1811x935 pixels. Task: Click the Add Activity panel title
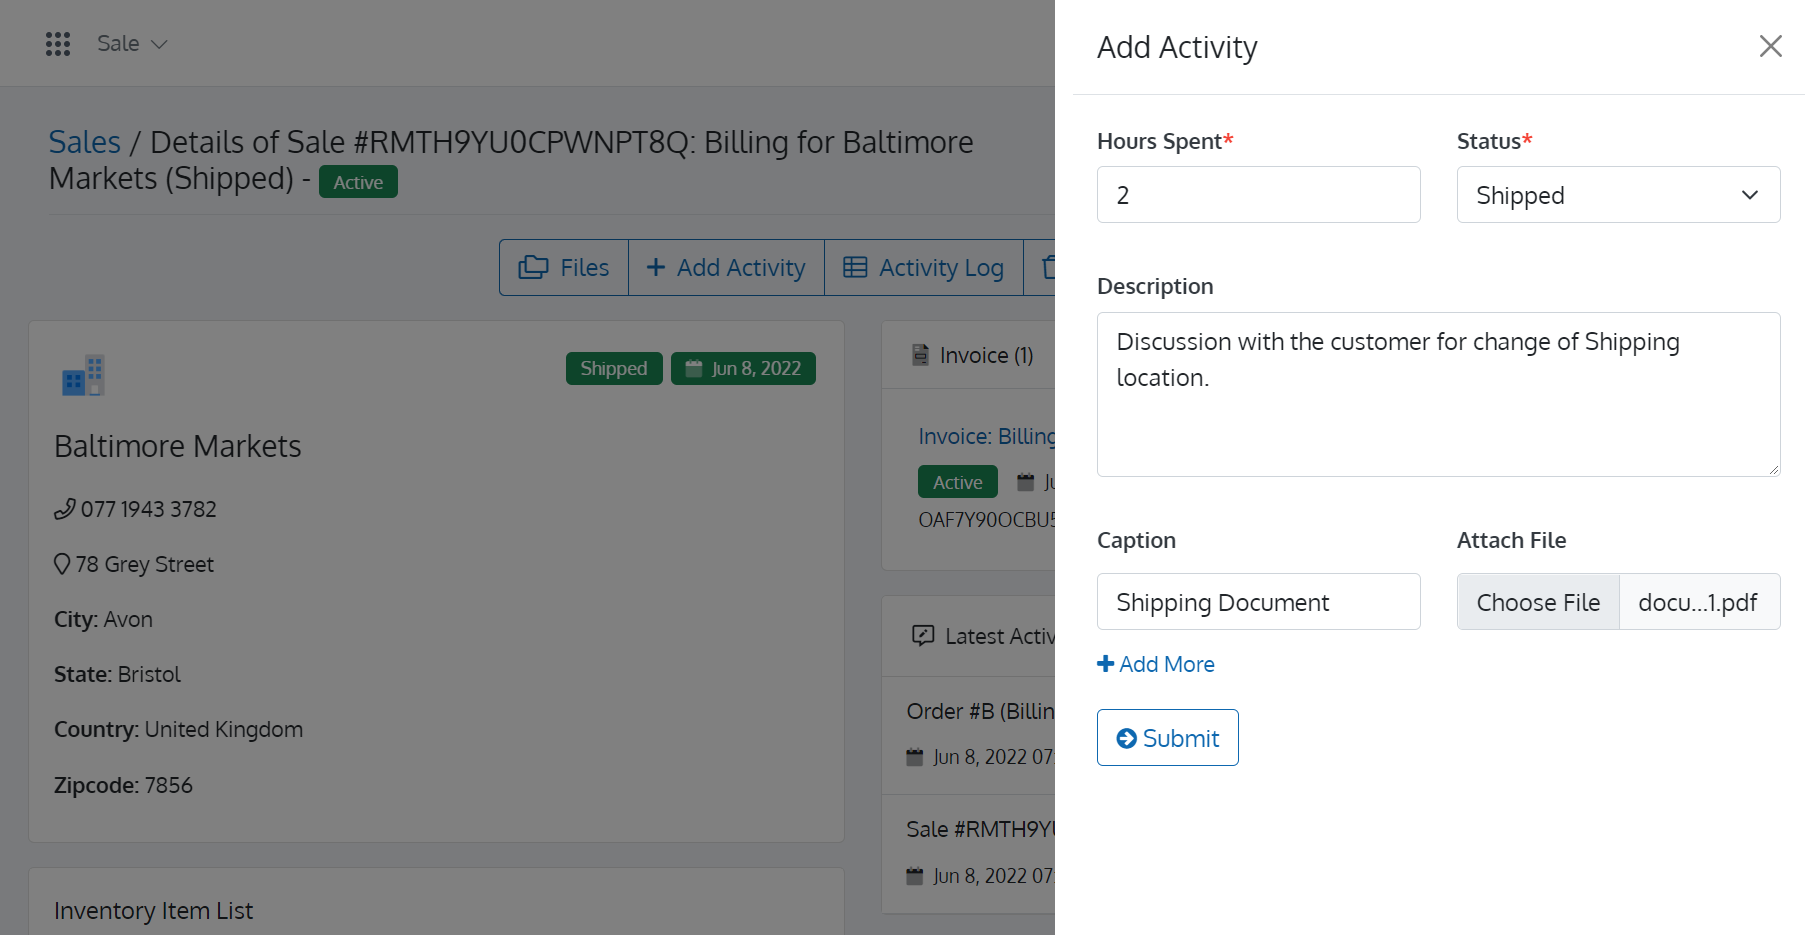tap(1177, 47)
